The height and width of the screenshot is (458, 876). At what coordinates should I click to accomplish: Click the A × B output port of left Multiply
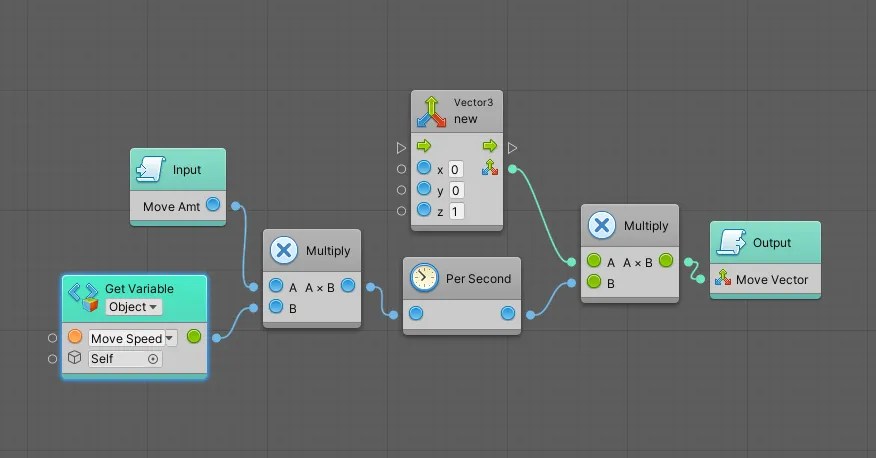click(348, 285)
